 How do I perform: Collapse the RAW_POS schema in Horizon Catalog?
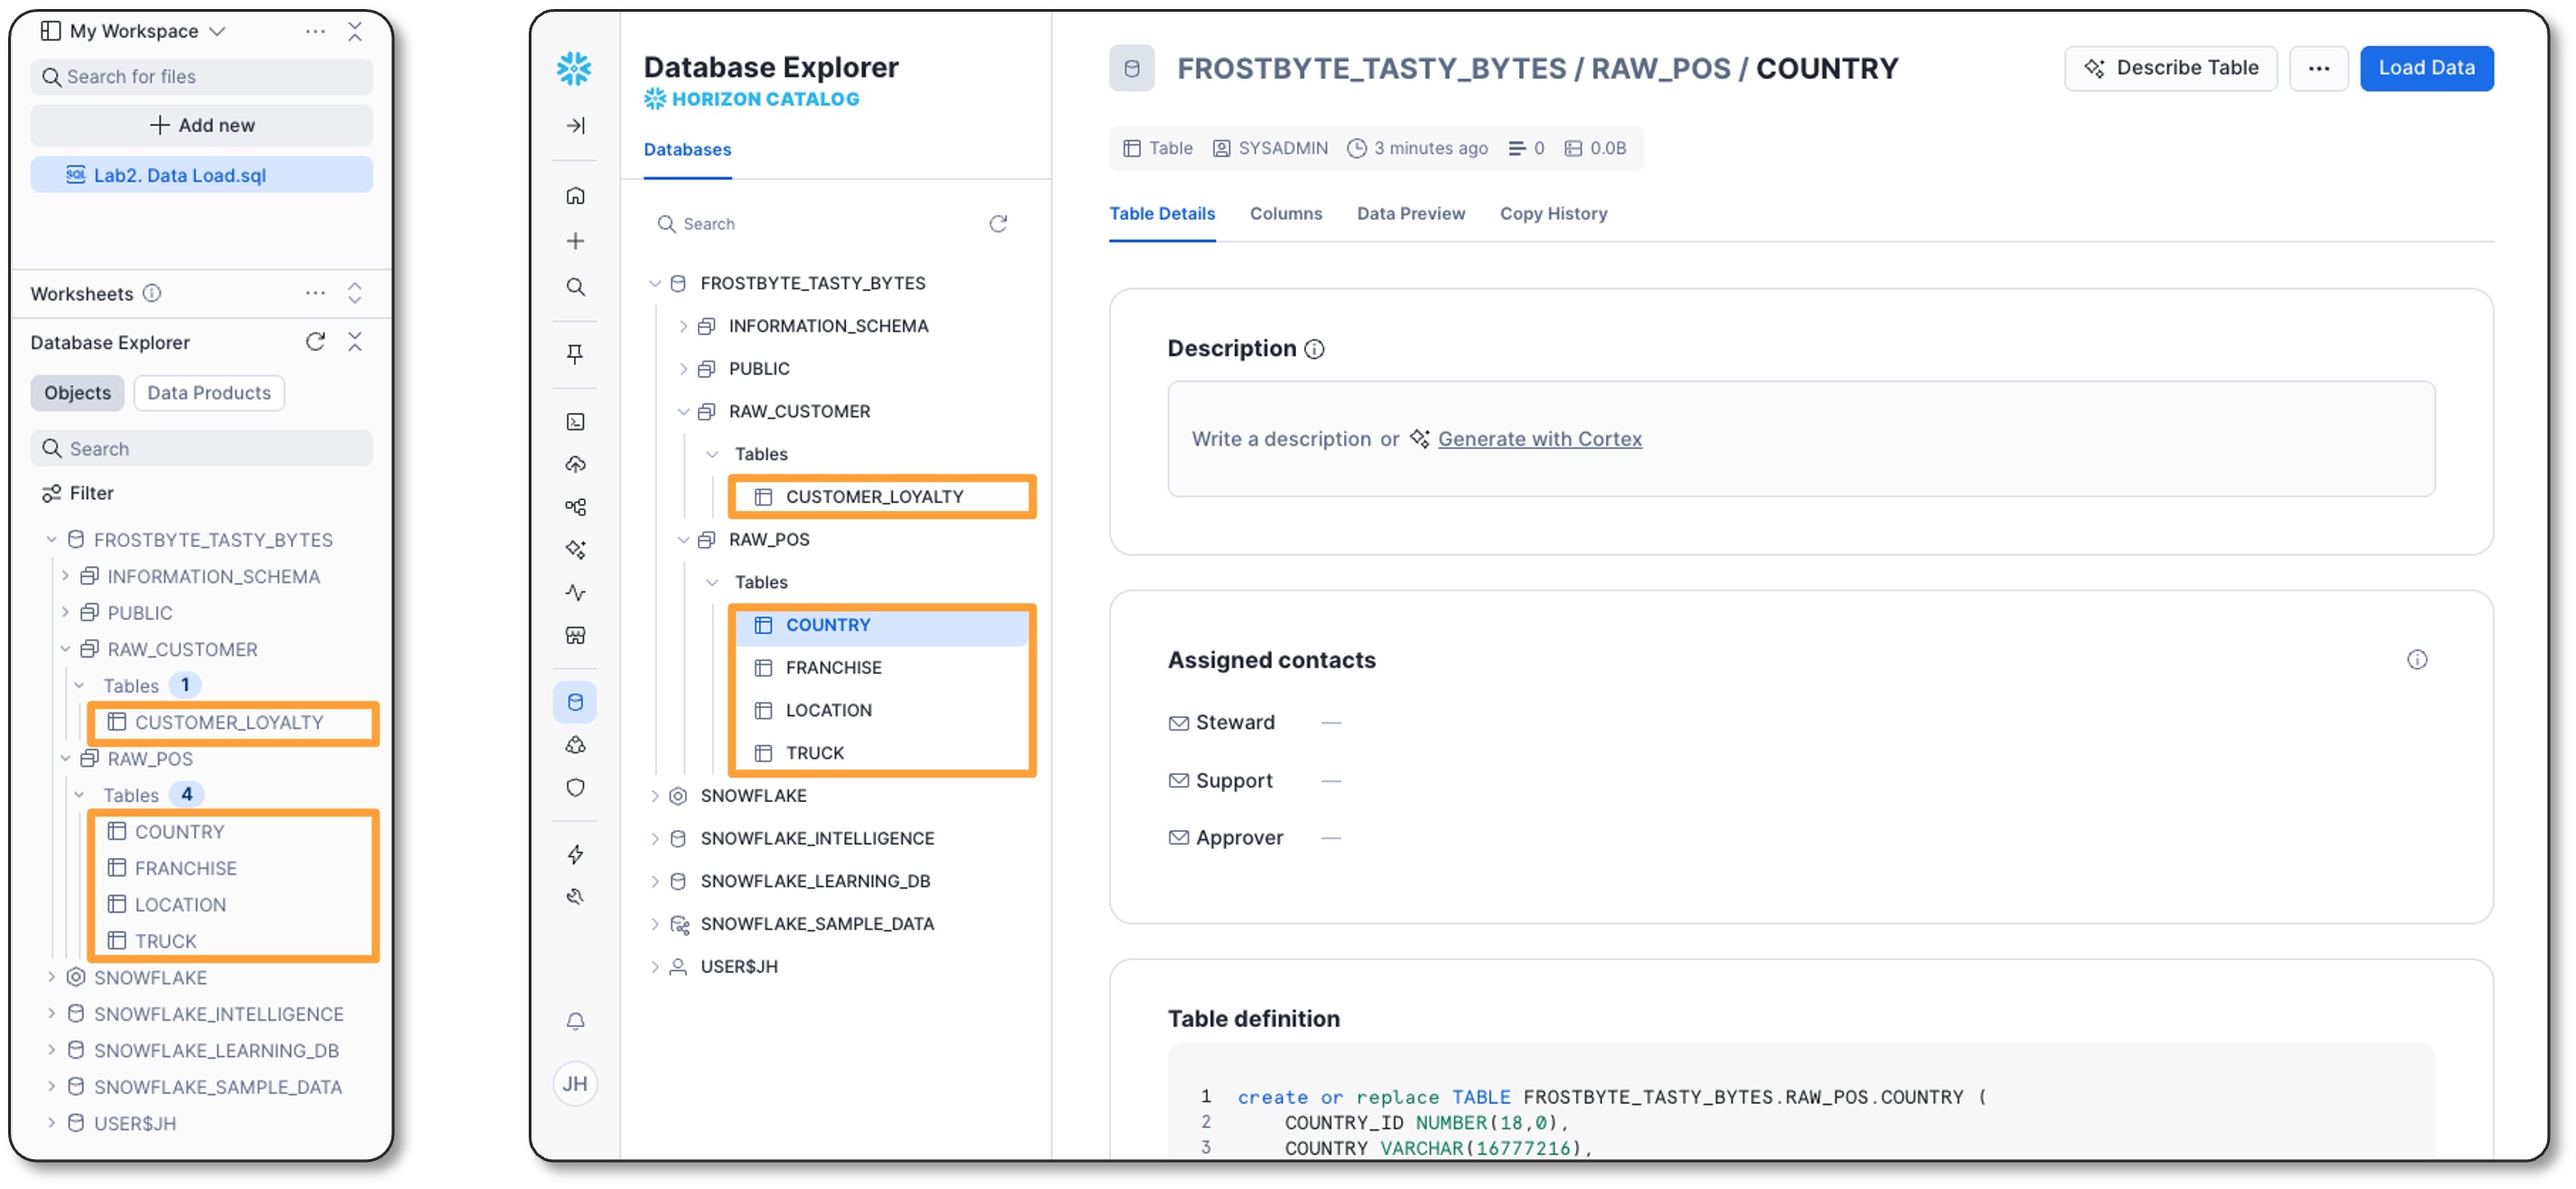pyautogui.click(x=683, y=540)
